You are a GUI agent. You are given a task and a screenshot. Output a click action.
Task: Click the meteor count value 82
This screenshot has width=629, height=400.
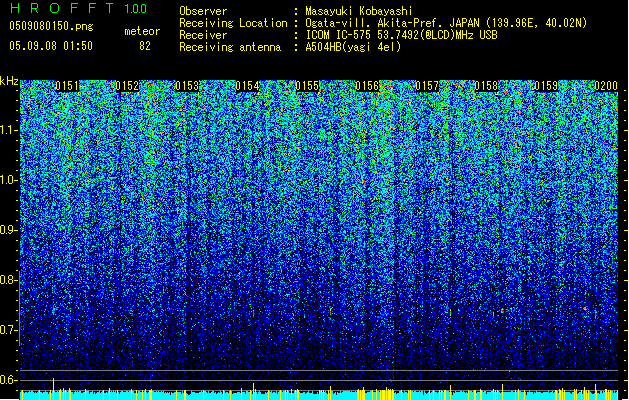pos(145,46)
